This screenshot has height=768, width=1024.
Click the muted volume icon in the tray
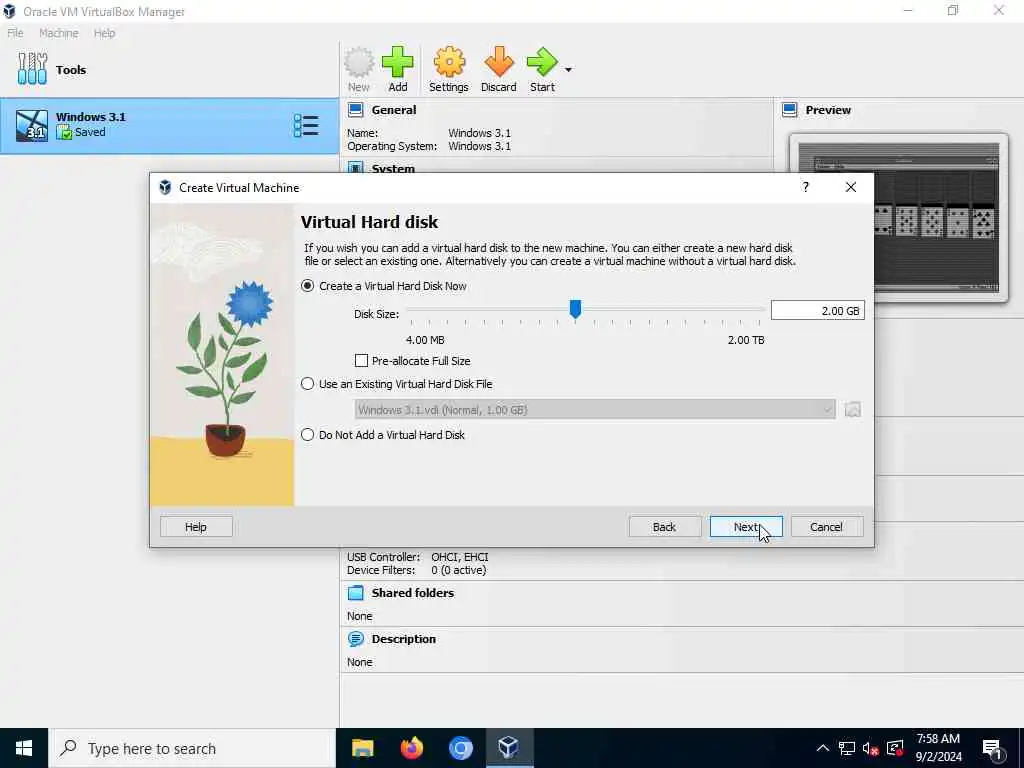coord(871,748)
